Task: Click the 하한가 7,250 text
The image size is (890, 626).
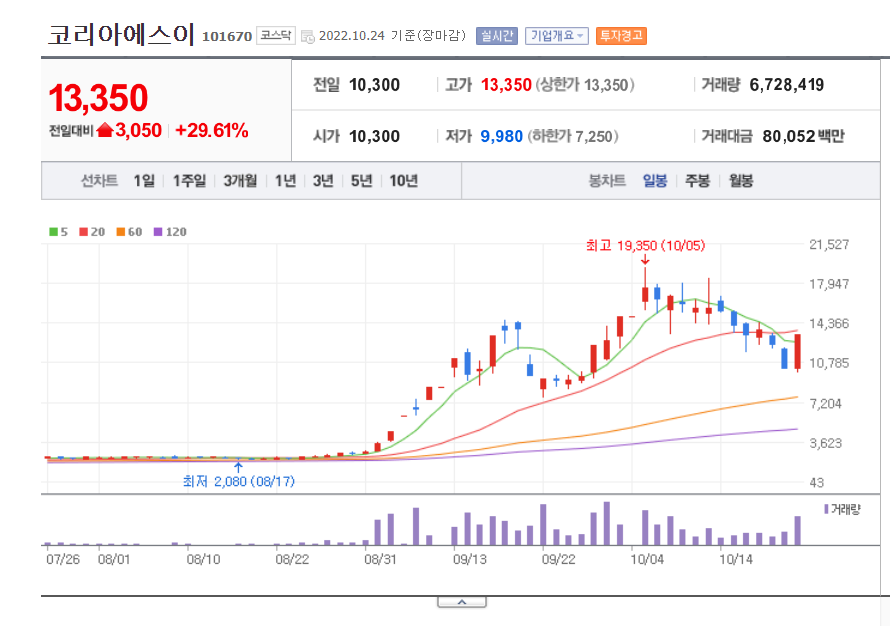Action: (x=573, y=137)
